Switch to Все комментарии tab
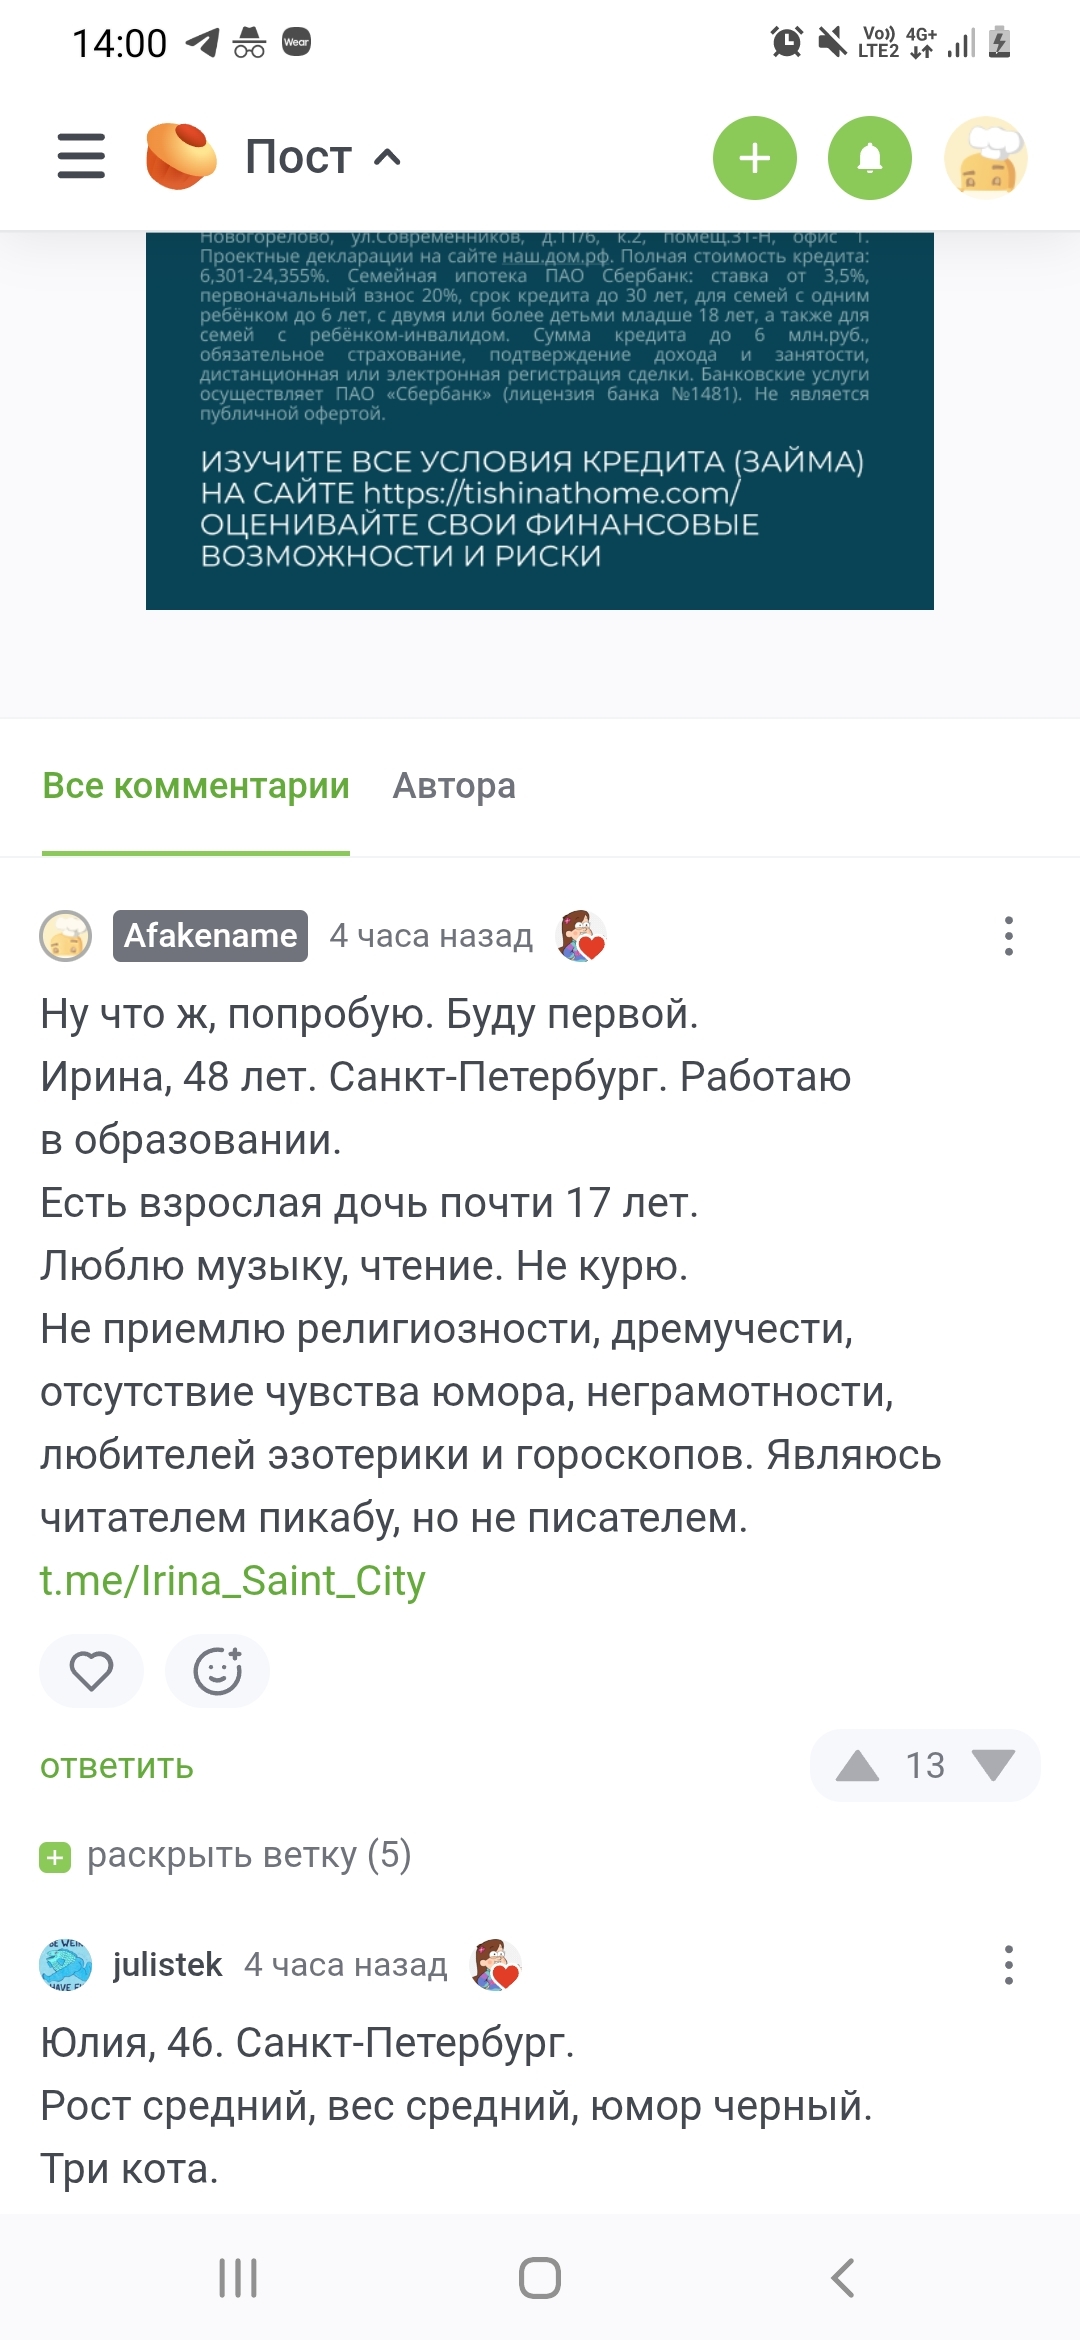 pyautogui.click(x=196, y=786)
